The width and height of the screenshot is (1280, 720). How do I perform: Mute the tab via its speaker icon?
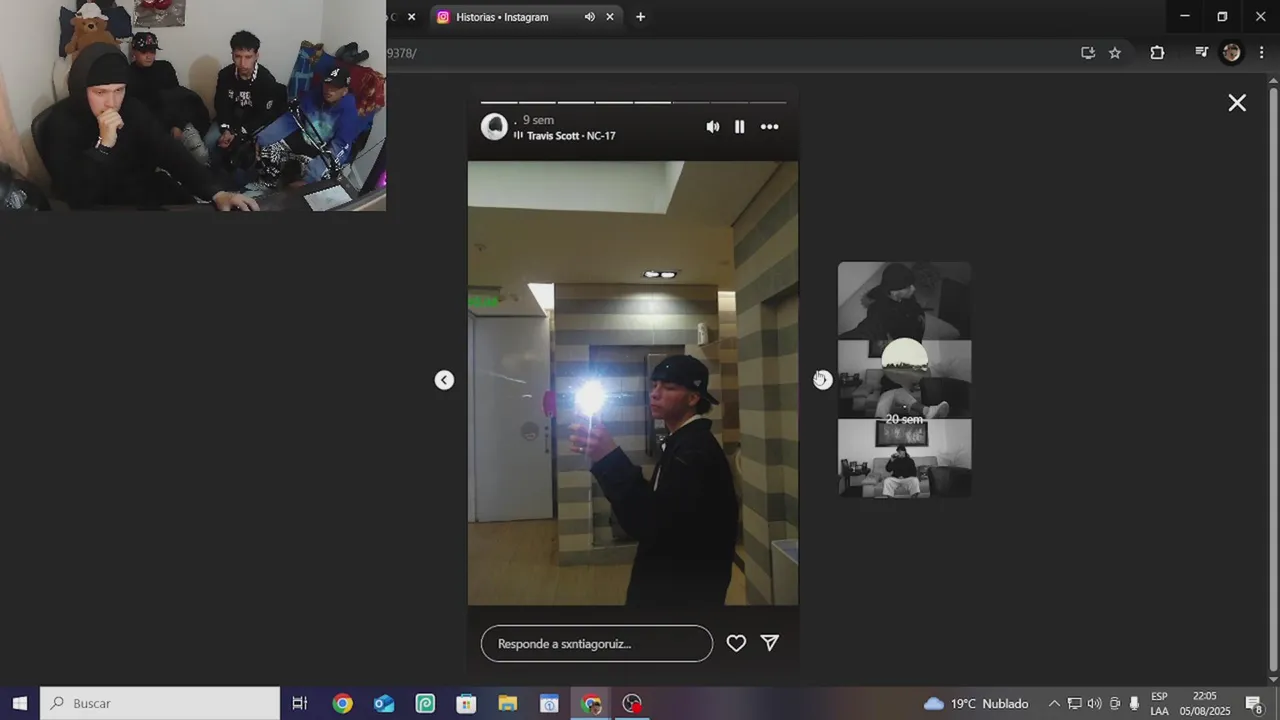tap(590, 17)
